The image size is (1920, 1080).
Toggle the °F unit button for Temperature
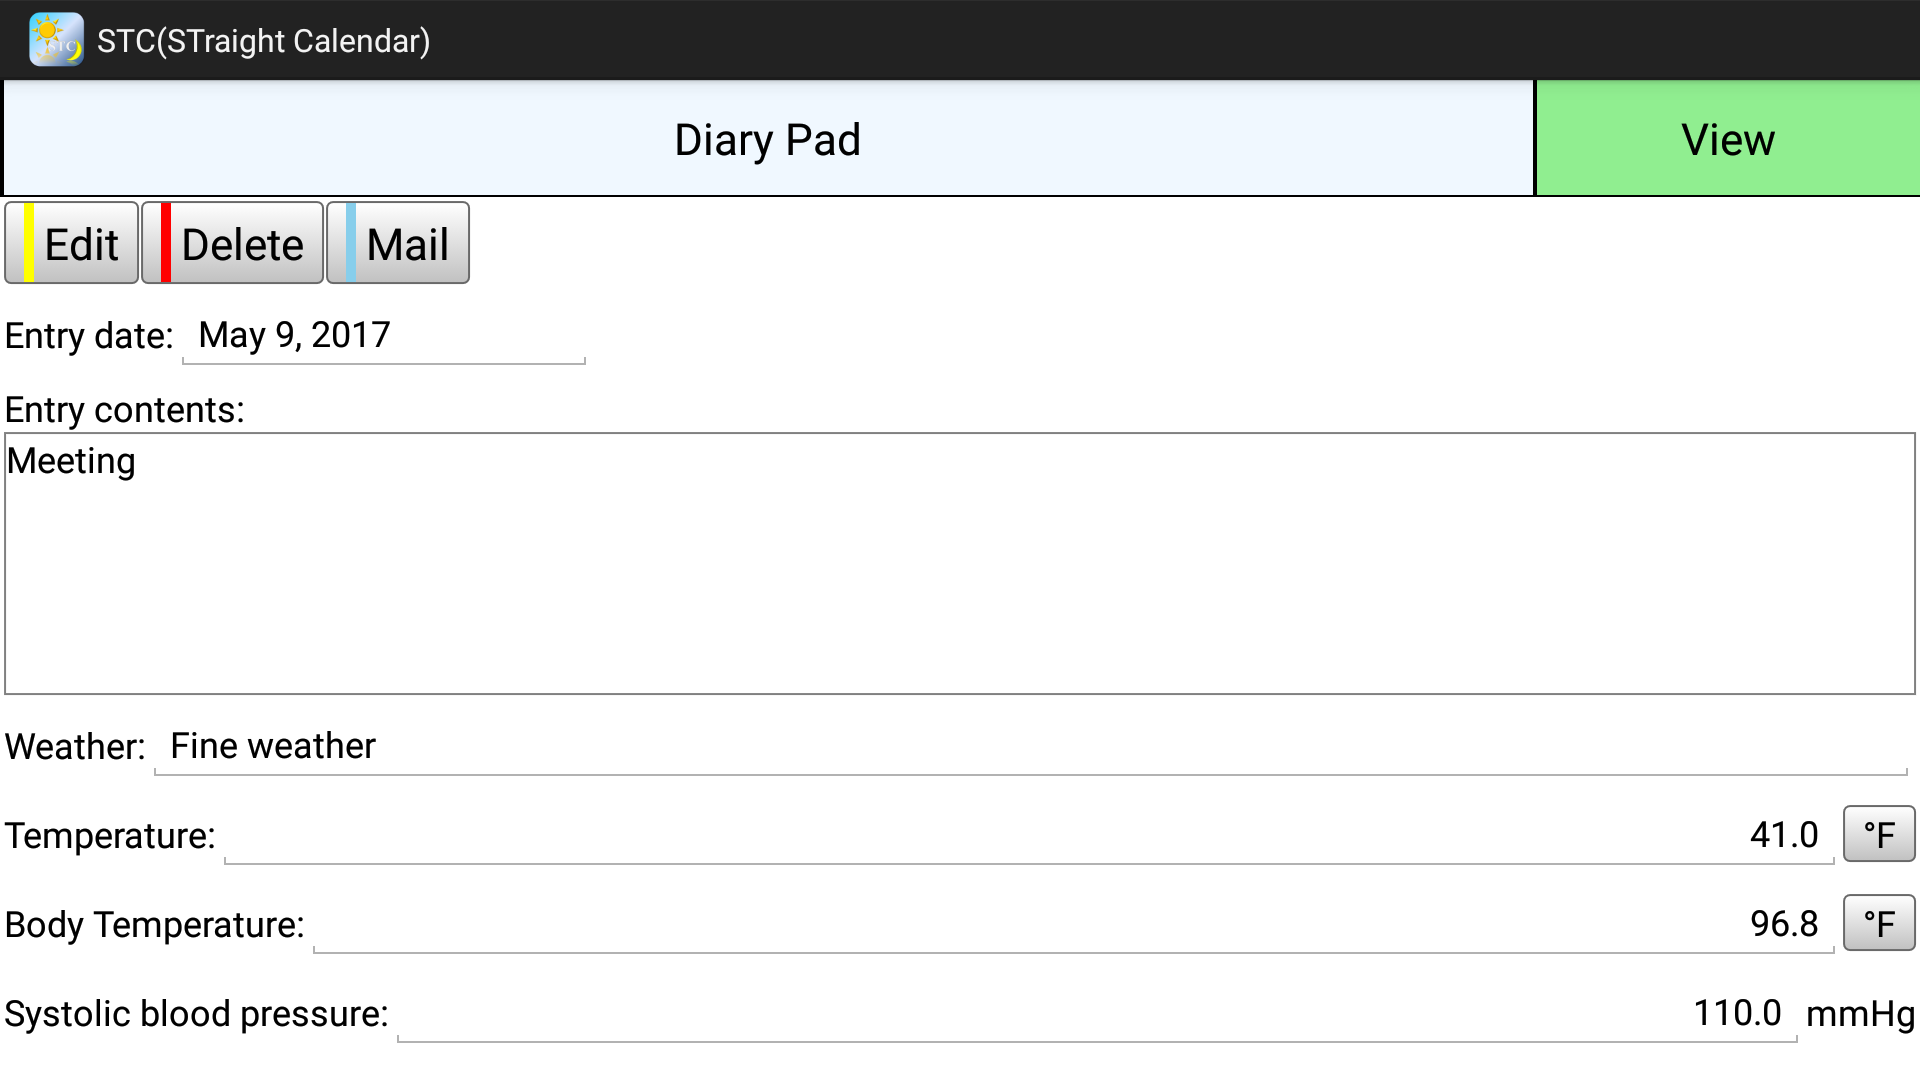(x=1878, y=834)
